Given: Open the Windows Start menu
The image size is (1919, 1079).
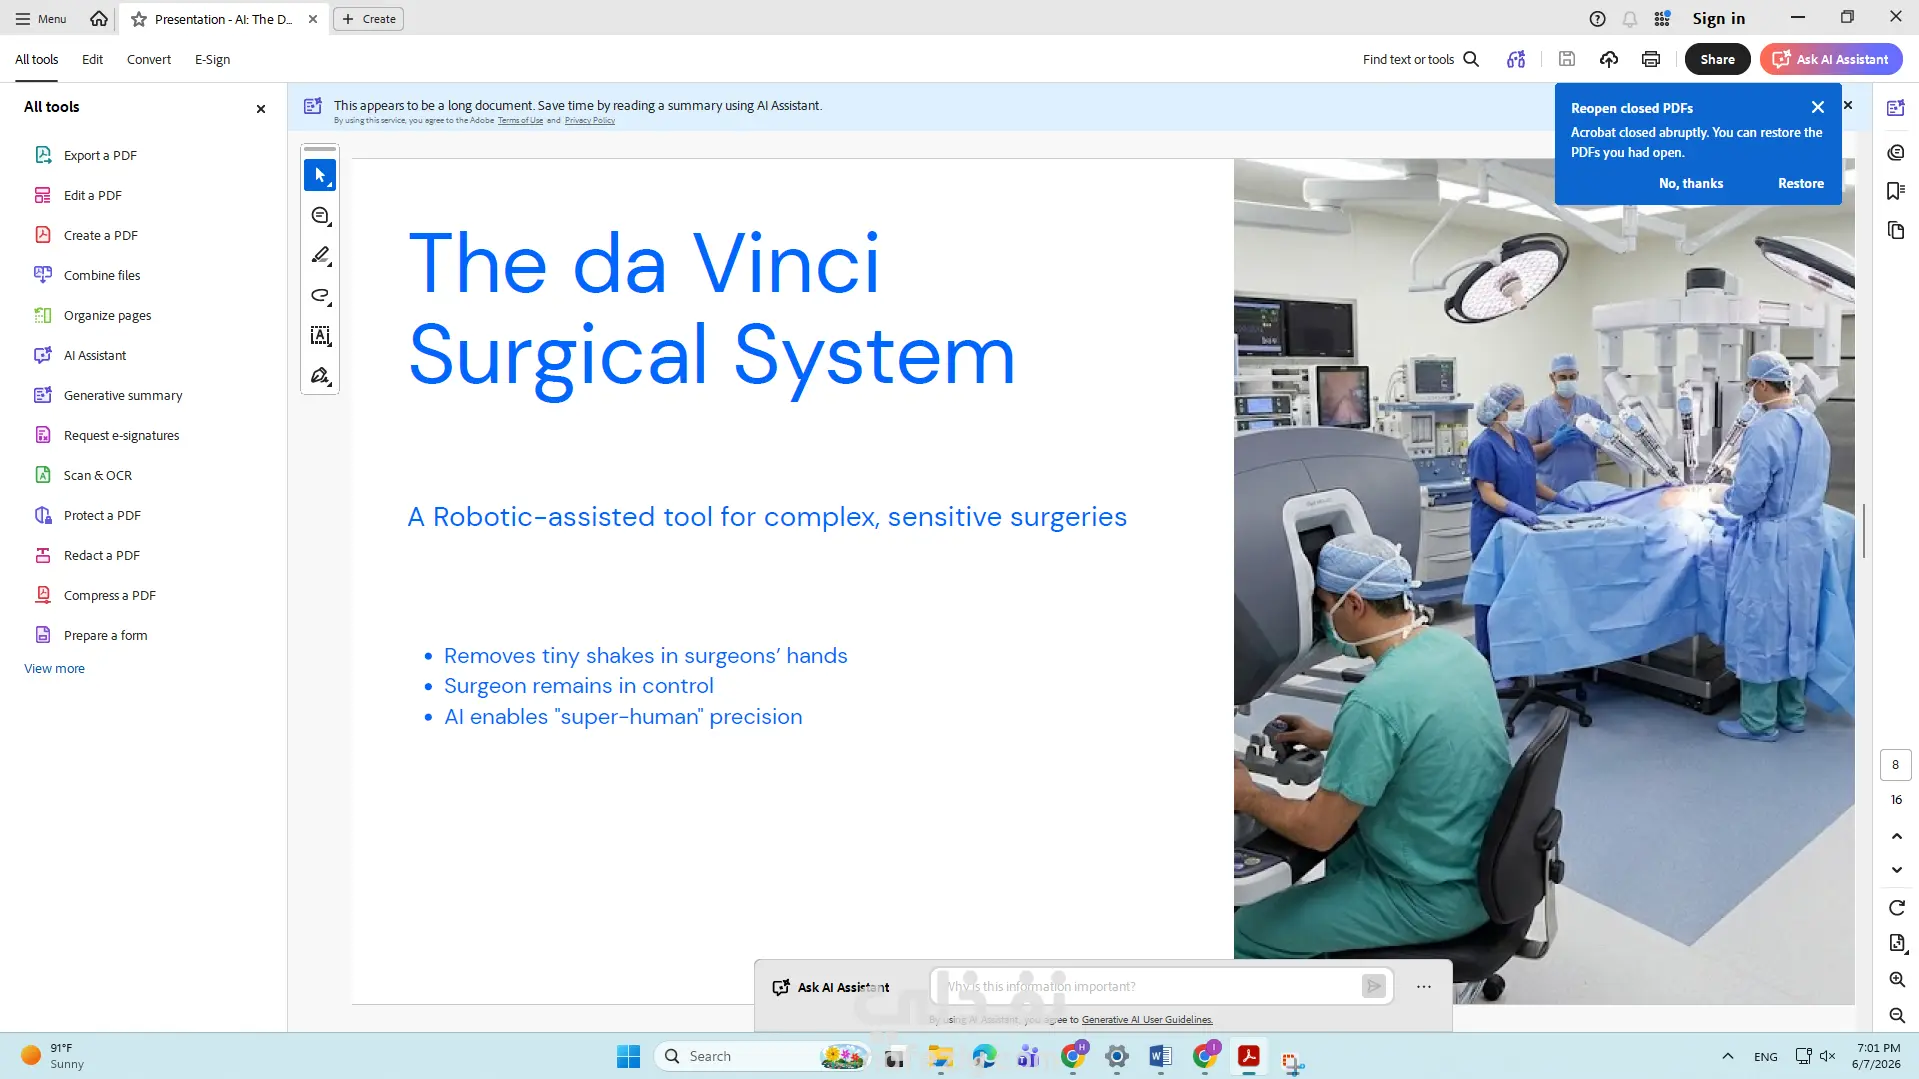Looking at the screenshot, I should pyautogui.click(x=628, y=1056).
